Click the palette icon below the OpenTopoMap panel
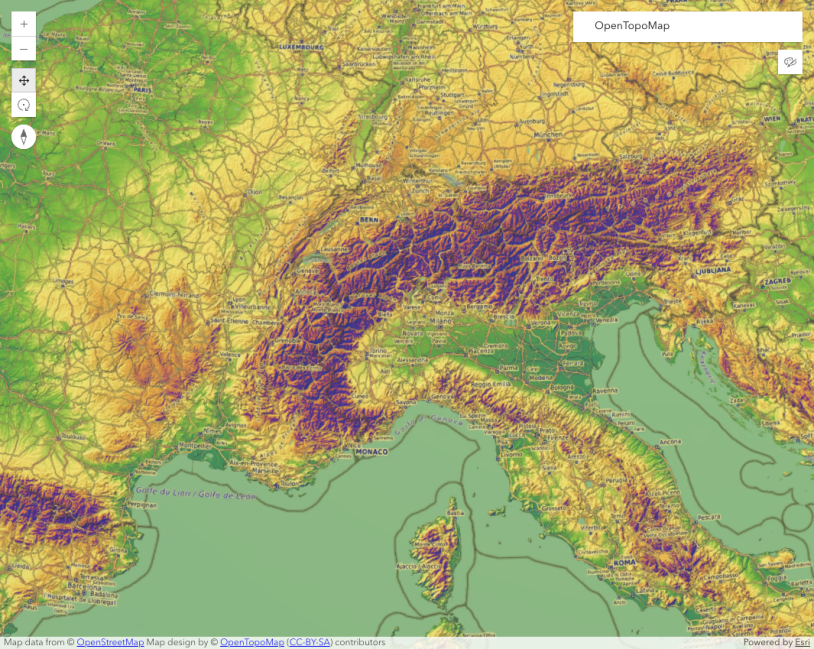Image resolution: width=814 pixels, height=649 pixels. pos(790,63)
